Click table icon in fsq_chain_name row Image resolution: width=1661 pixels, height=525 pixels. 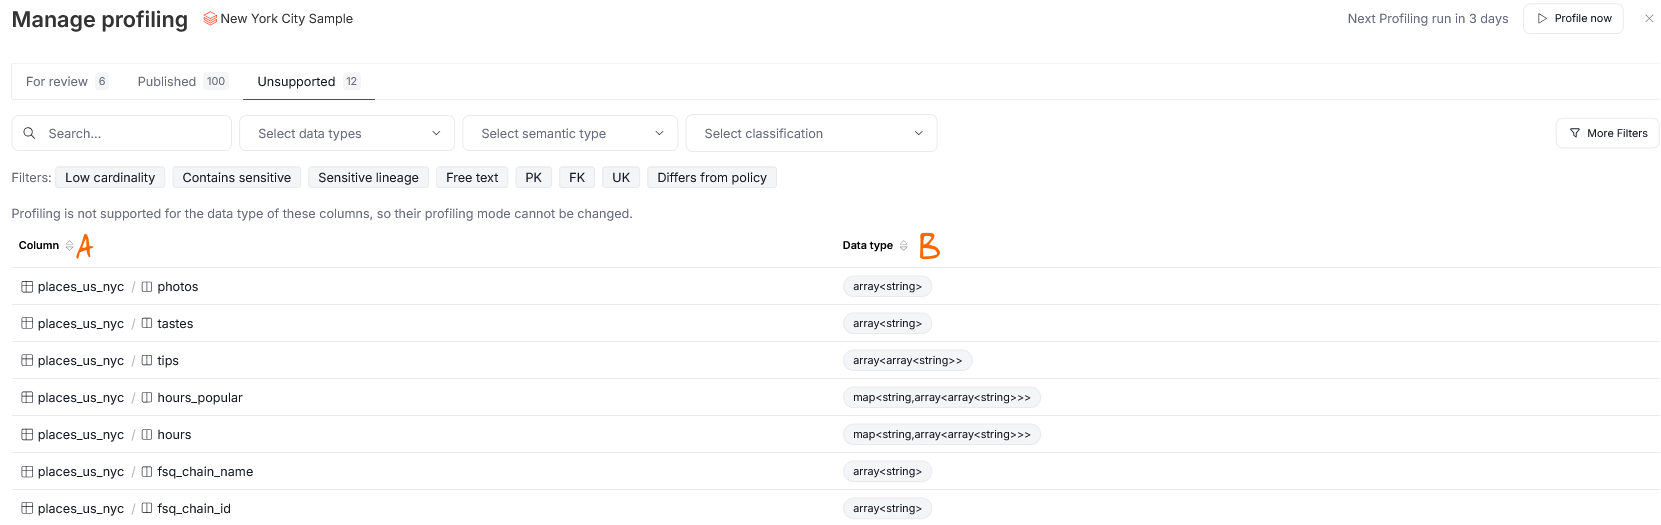tap(27, 472)
